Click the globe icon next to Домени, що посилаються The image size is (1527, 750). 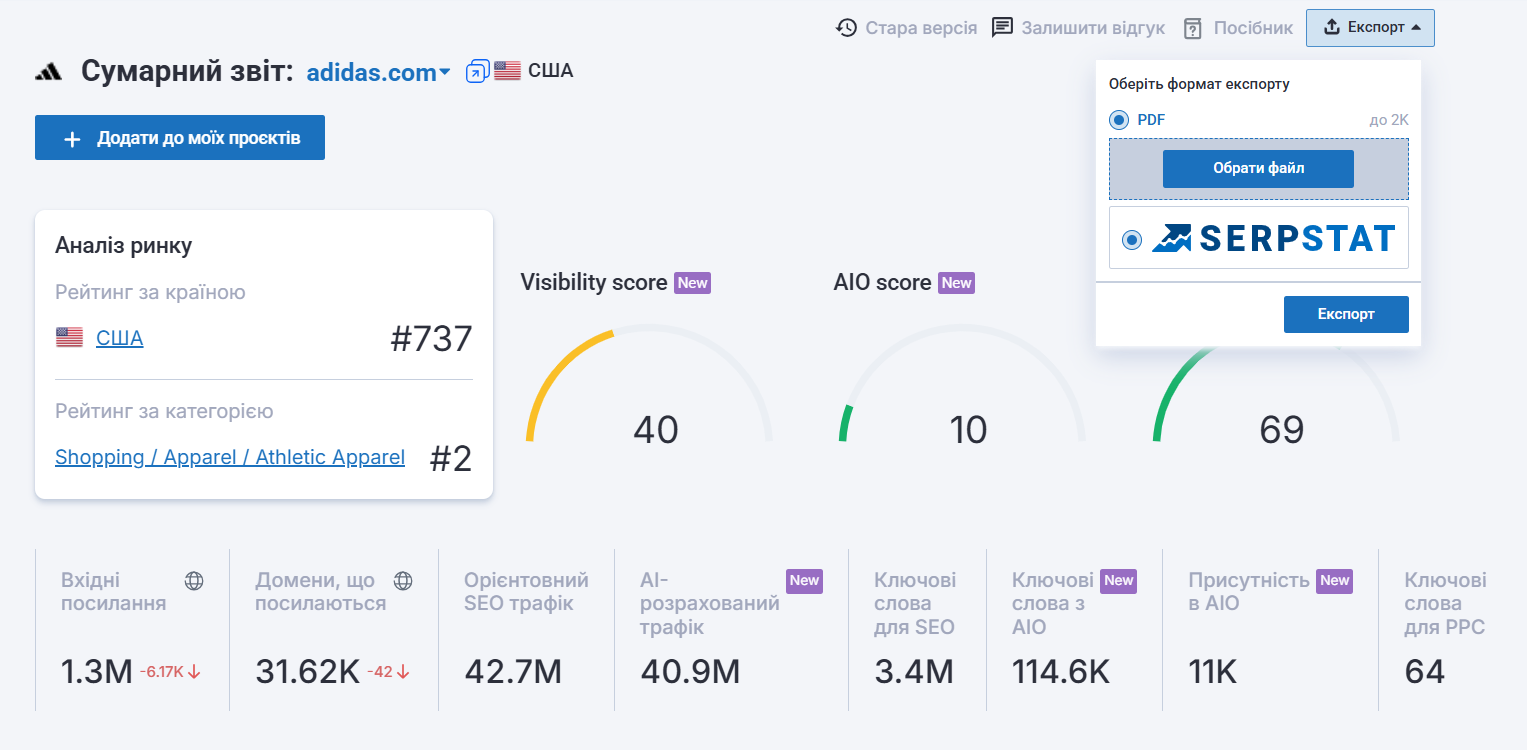403,581
